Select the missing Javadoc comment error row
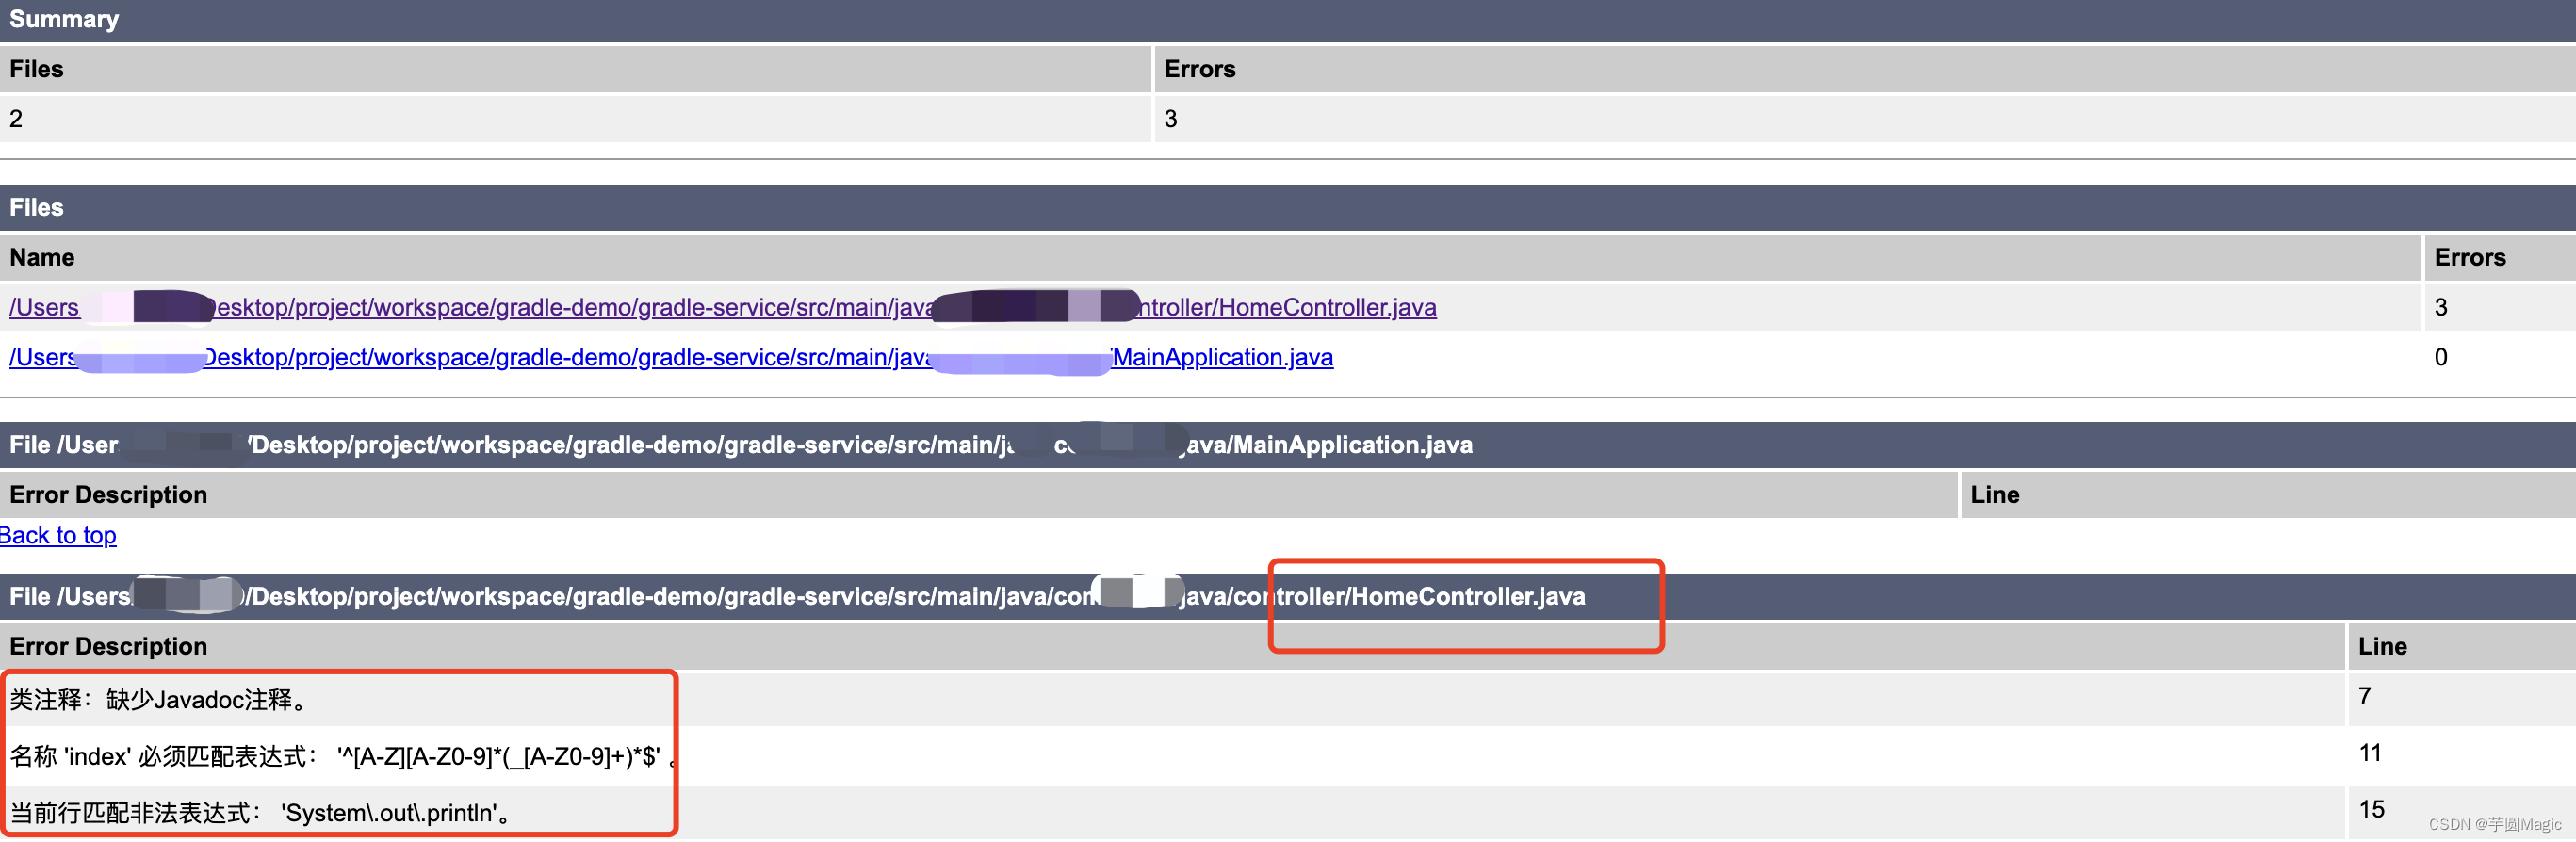 (1172, 699)
